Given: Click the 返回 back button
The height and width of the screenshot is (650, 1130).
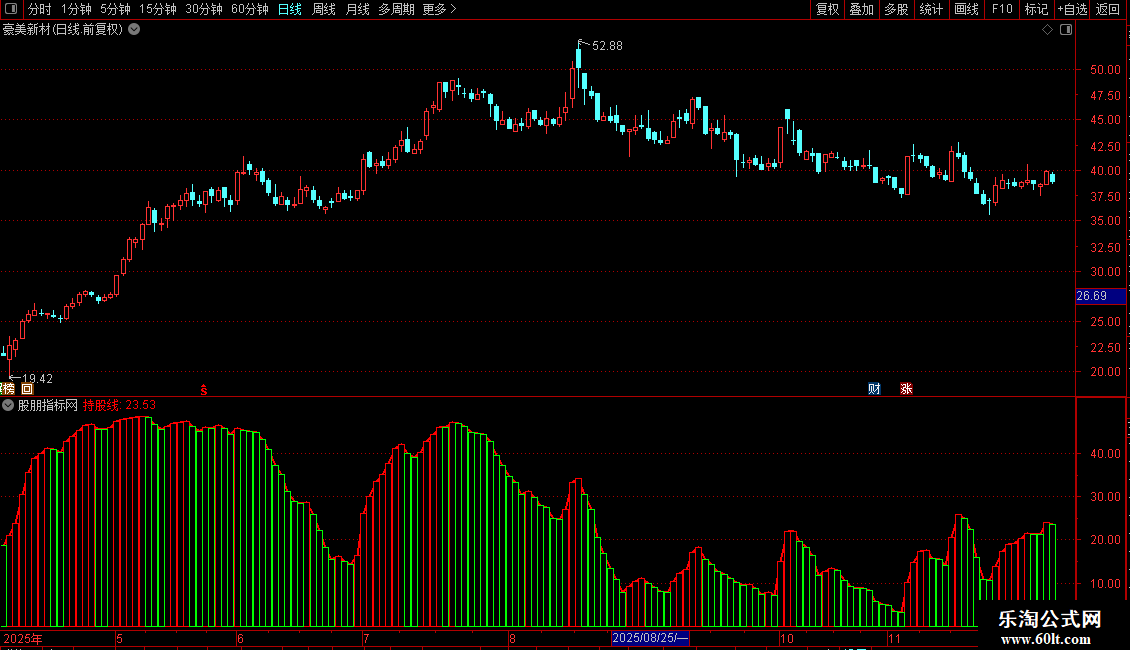Looking at the screenshot, I should pyautogui.click(x=1108, y=9).
